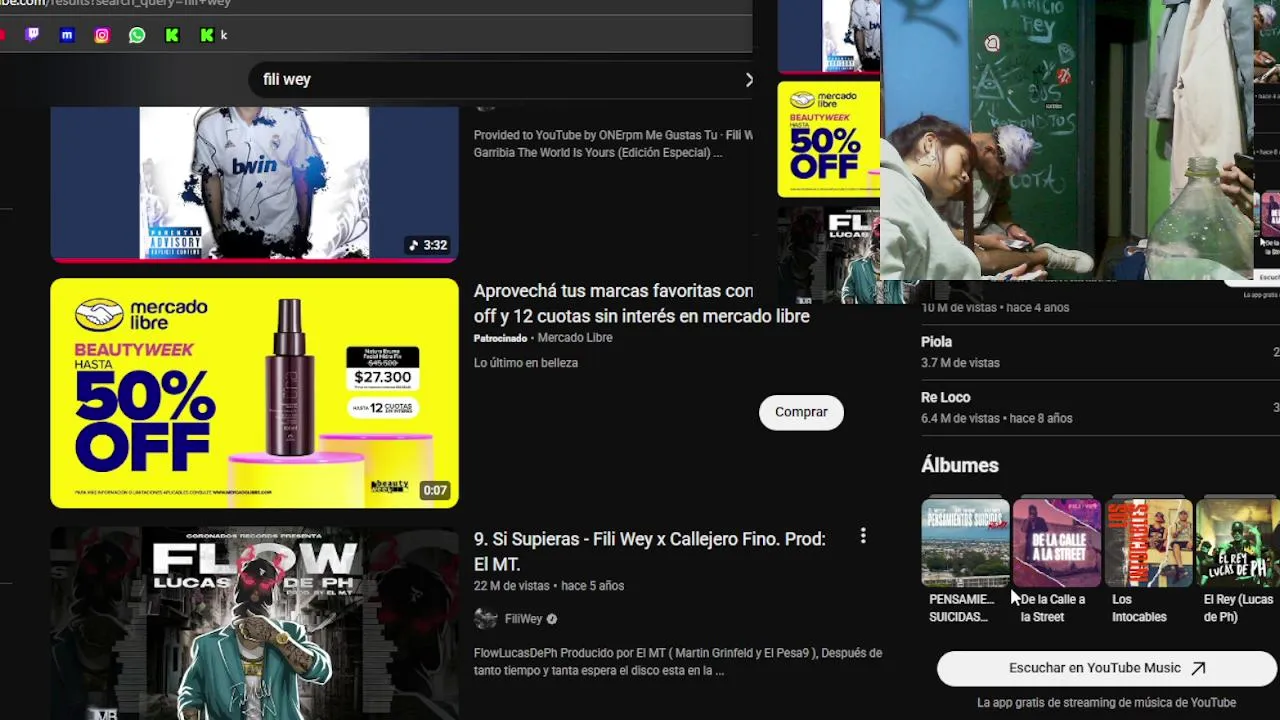Open 'El Rey (Lucas de Ph)' album cover
The height and width of the screenshot is (720, 1280).
tap(1238, 542)
